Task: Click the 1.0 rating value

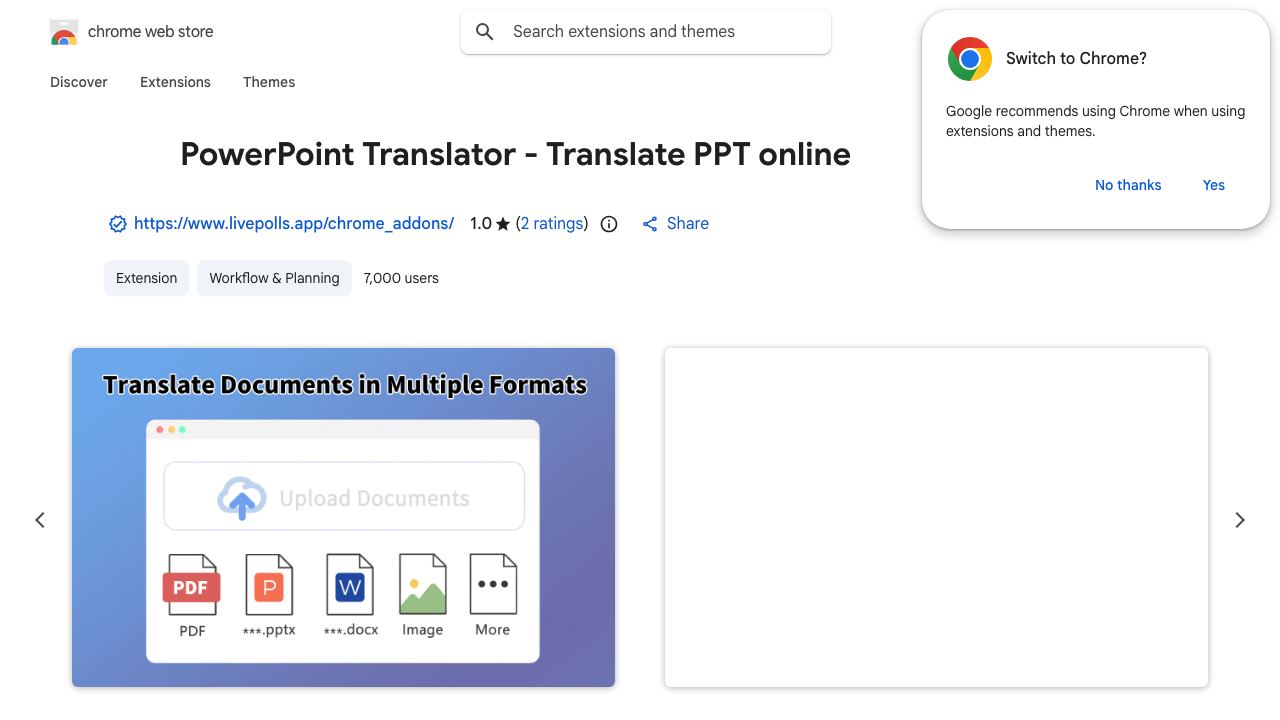Action: [481, 224]
